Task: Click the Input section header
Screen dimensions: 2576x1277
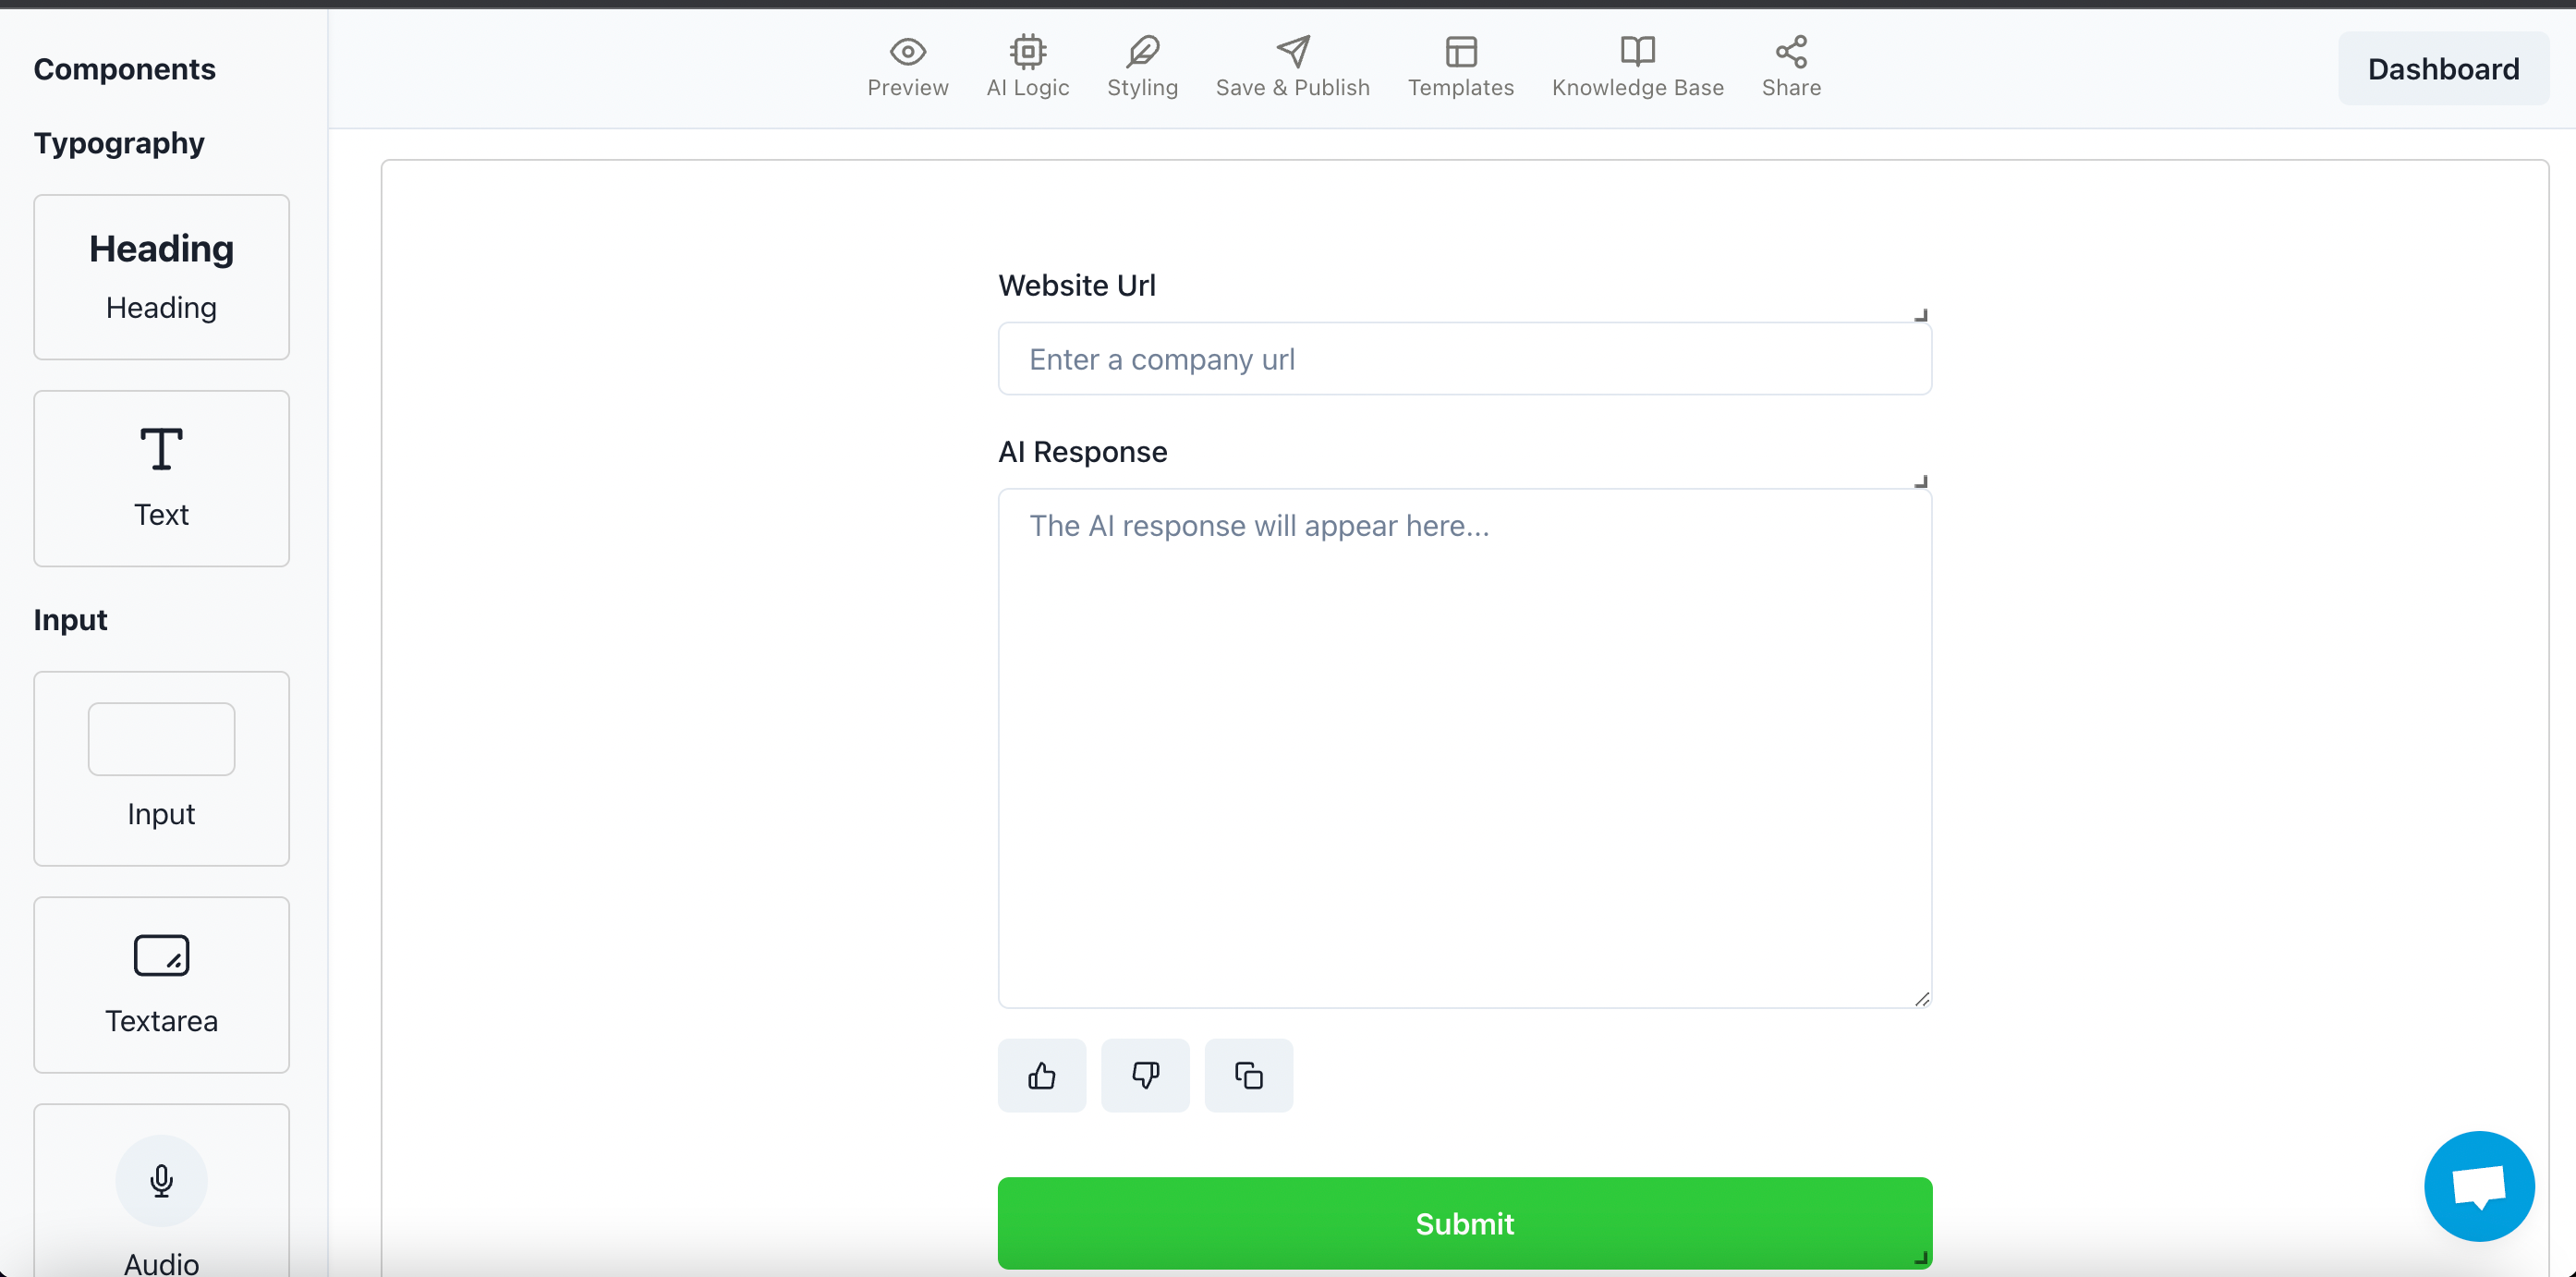Action: tap(70, 619)
